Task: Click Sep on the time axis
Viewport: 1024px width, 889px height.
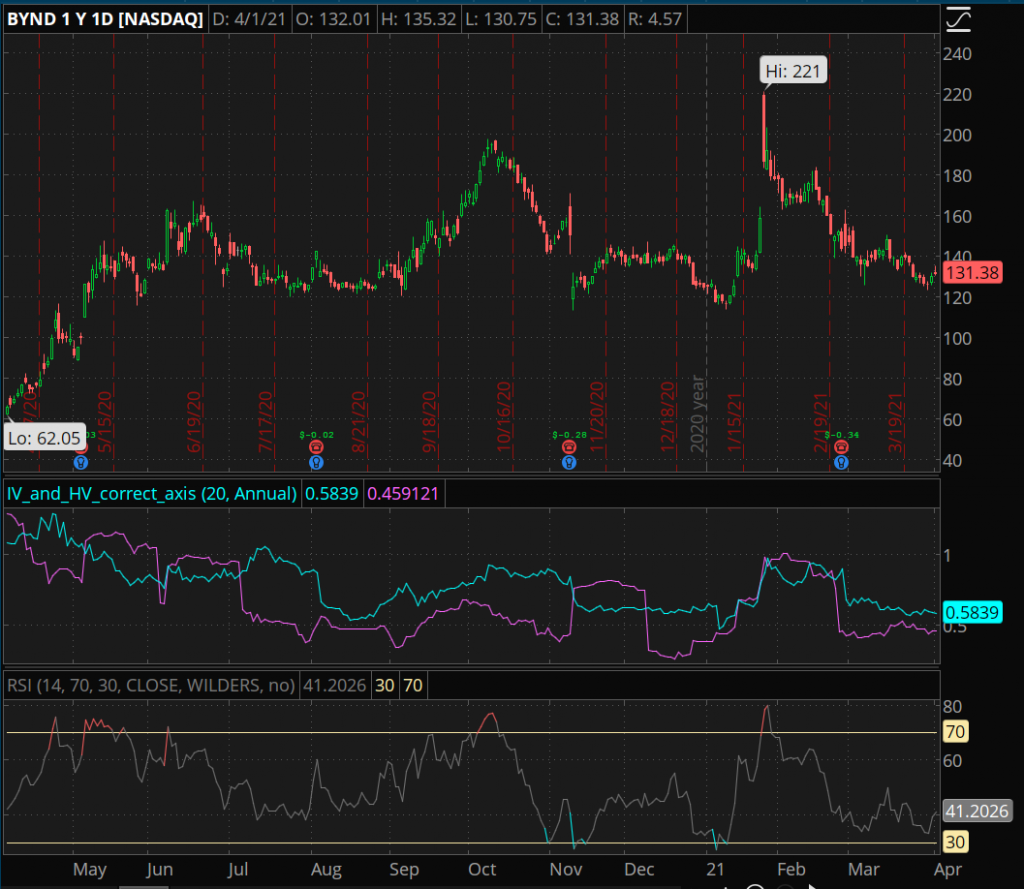Action: [x=404, y=869]
